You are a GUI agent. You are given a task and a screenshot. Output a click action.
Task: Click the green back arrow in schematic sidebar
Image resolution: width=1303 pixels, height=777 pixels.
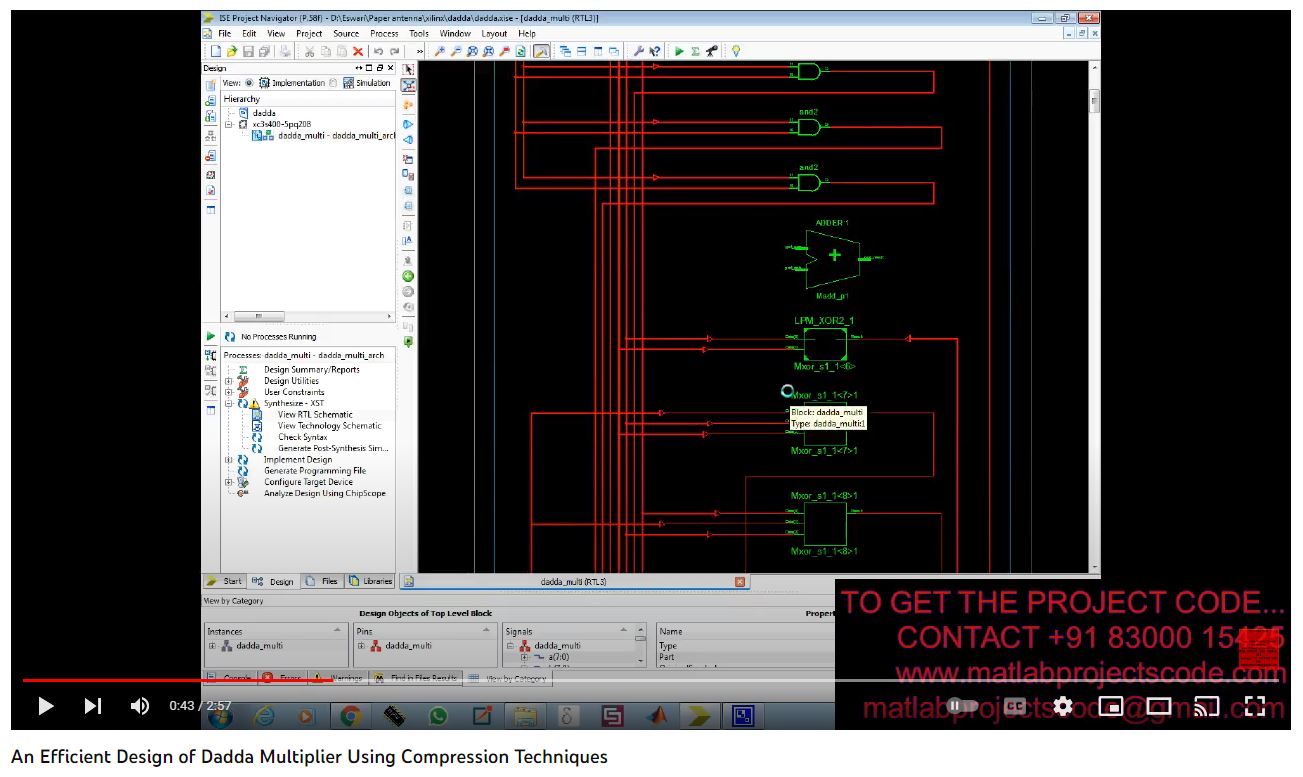click(408, 276)
